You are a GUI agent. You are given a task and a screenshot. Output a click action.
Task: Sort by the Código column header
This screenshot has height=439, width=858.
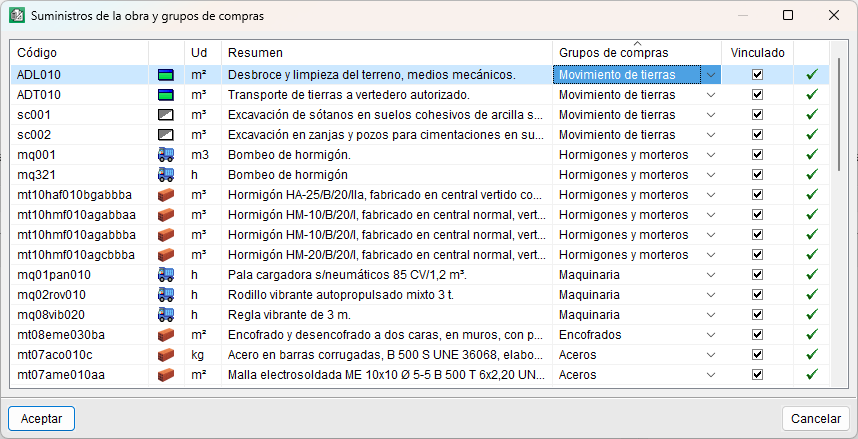click(x=80, y=53)
